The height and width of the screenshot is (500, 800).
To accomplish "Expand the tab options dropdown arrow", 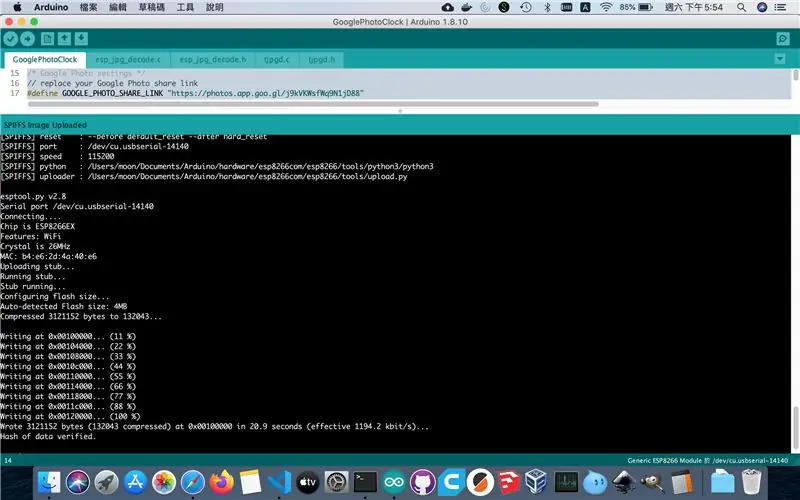I will (x=780, y=59).
